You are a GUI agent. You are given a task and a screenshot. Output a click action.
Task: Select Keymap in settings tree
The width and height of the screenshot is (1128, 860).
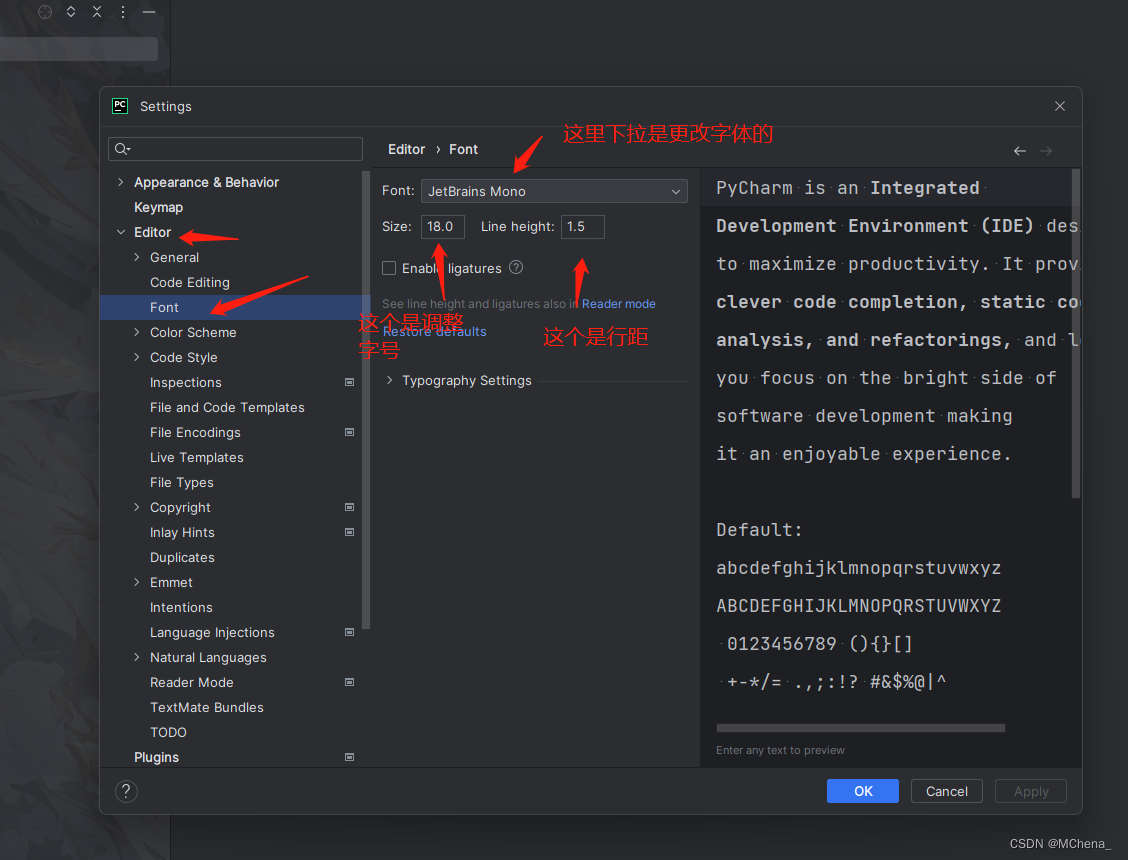[158, 207]
